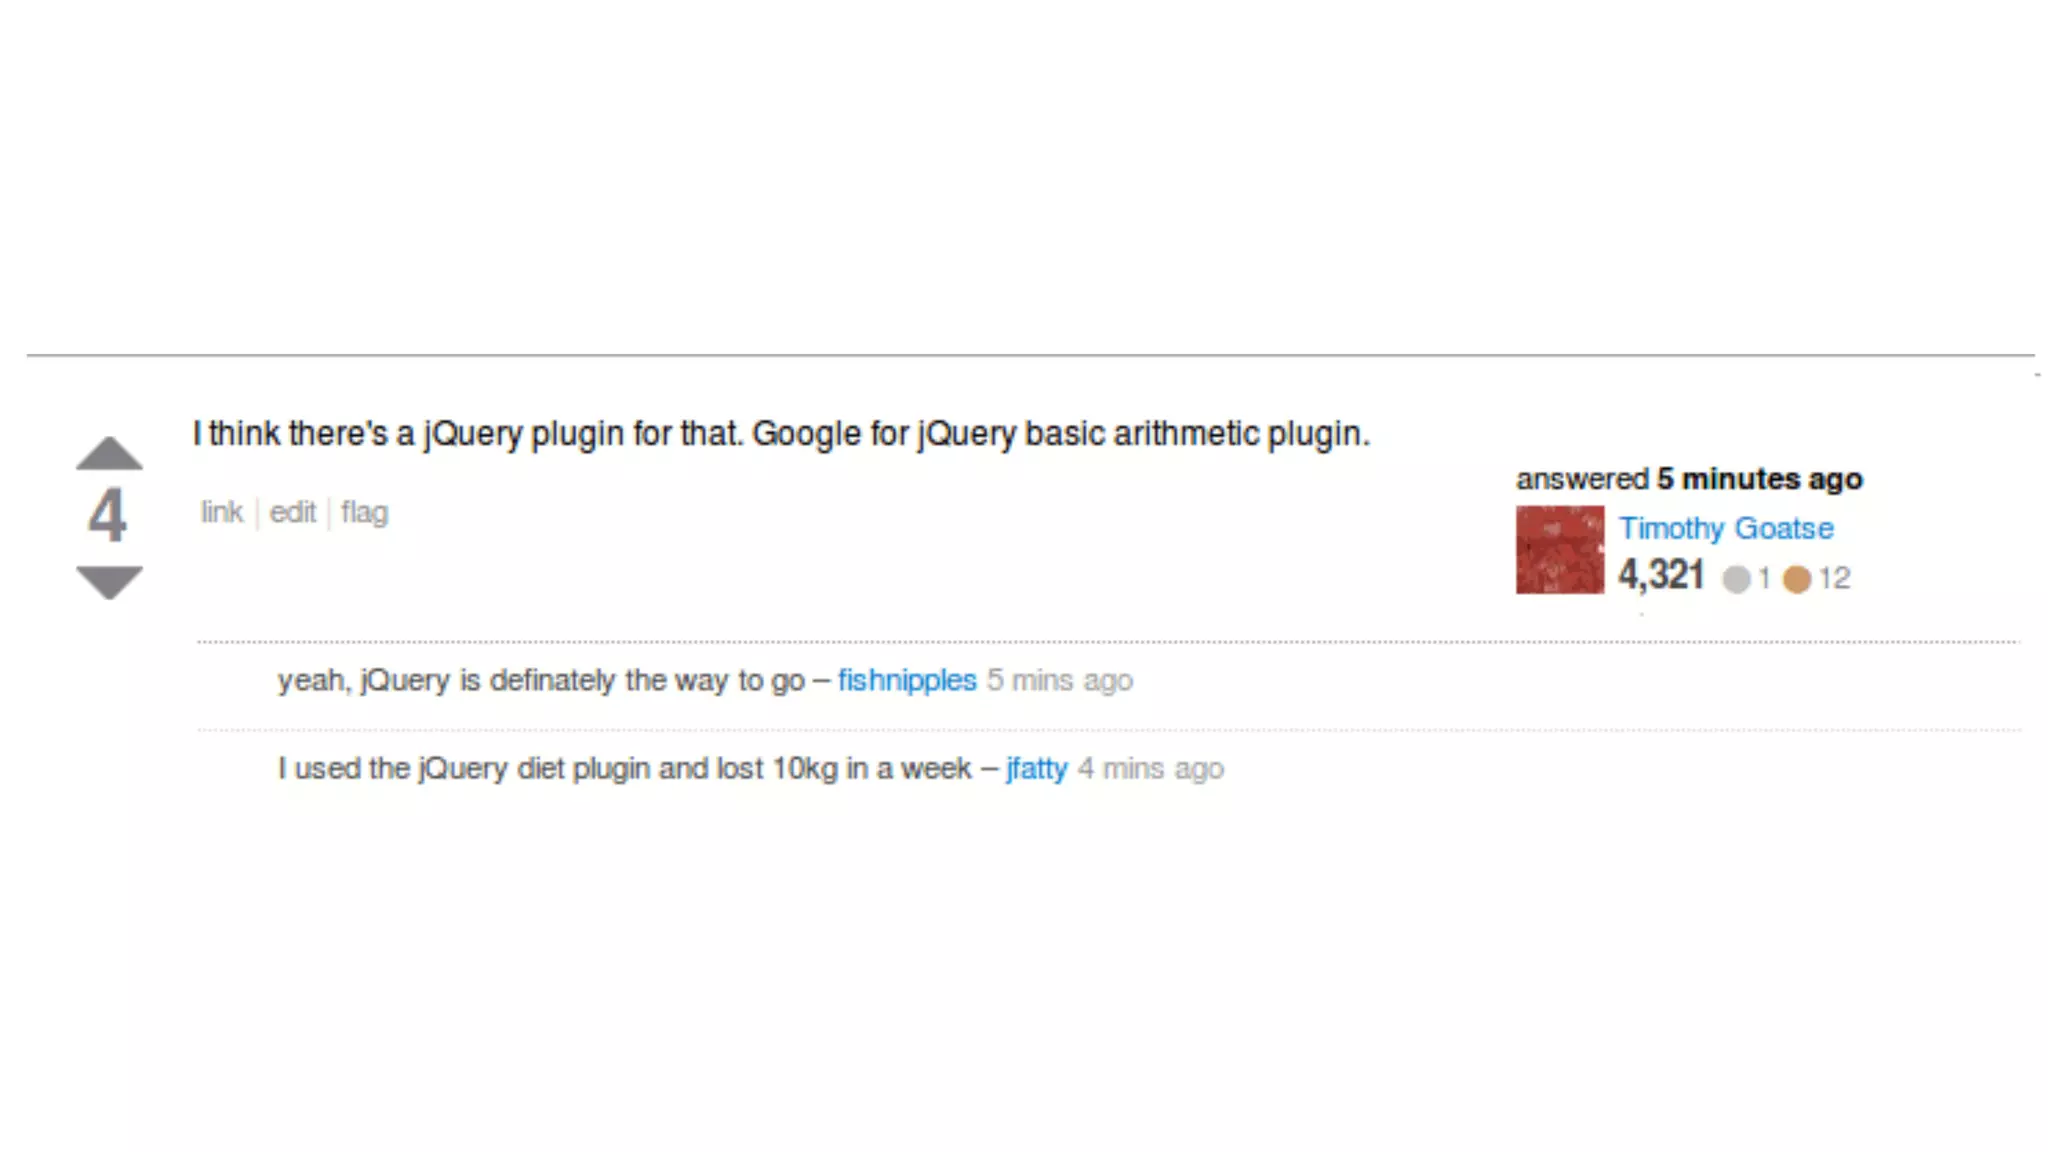Click the vote count number 4
Screen dimensions: 2048x1152
tap(107, 516)
